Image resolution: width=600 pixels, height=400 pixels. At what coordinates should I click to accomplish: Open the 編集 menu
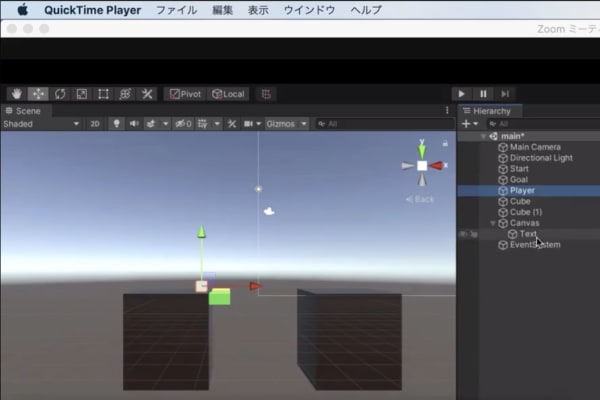(x=222, y=10)
